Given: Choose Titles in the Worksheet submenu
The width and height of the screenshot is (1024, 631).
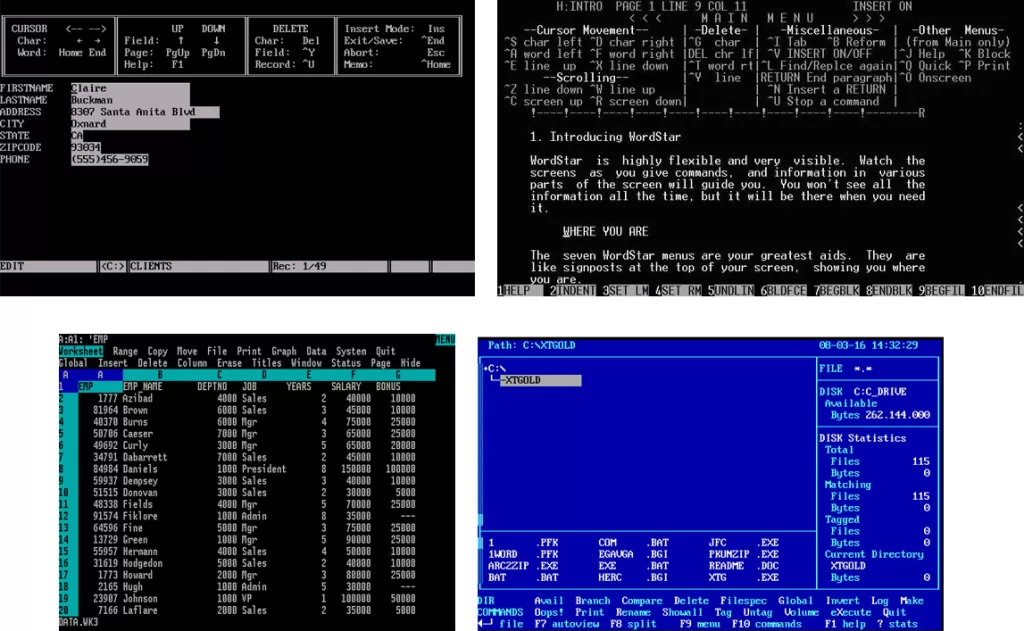Looking at the screenshot, I should coord(266,363).
